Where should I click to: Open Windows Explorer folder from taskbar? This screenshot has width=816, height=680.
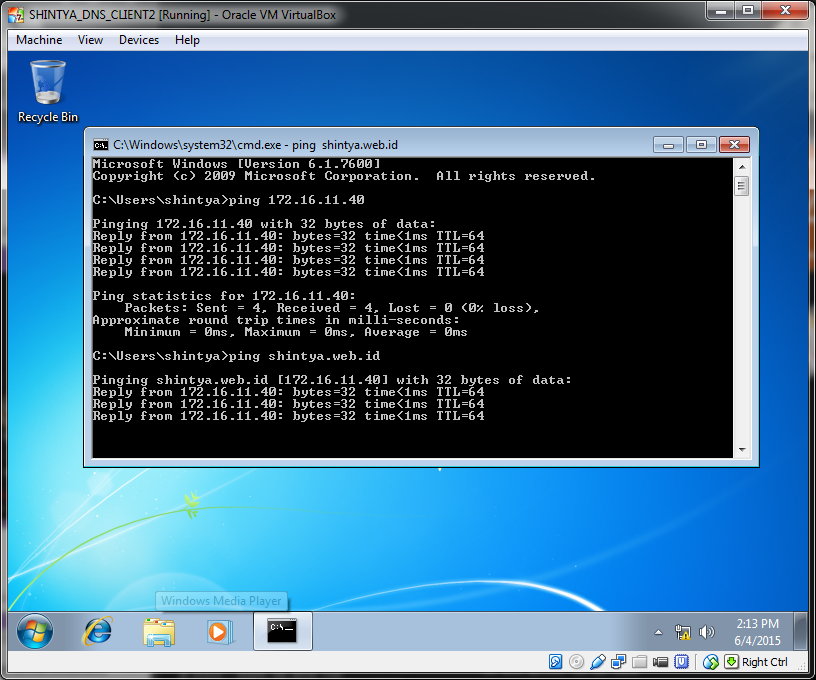[159, 632]
